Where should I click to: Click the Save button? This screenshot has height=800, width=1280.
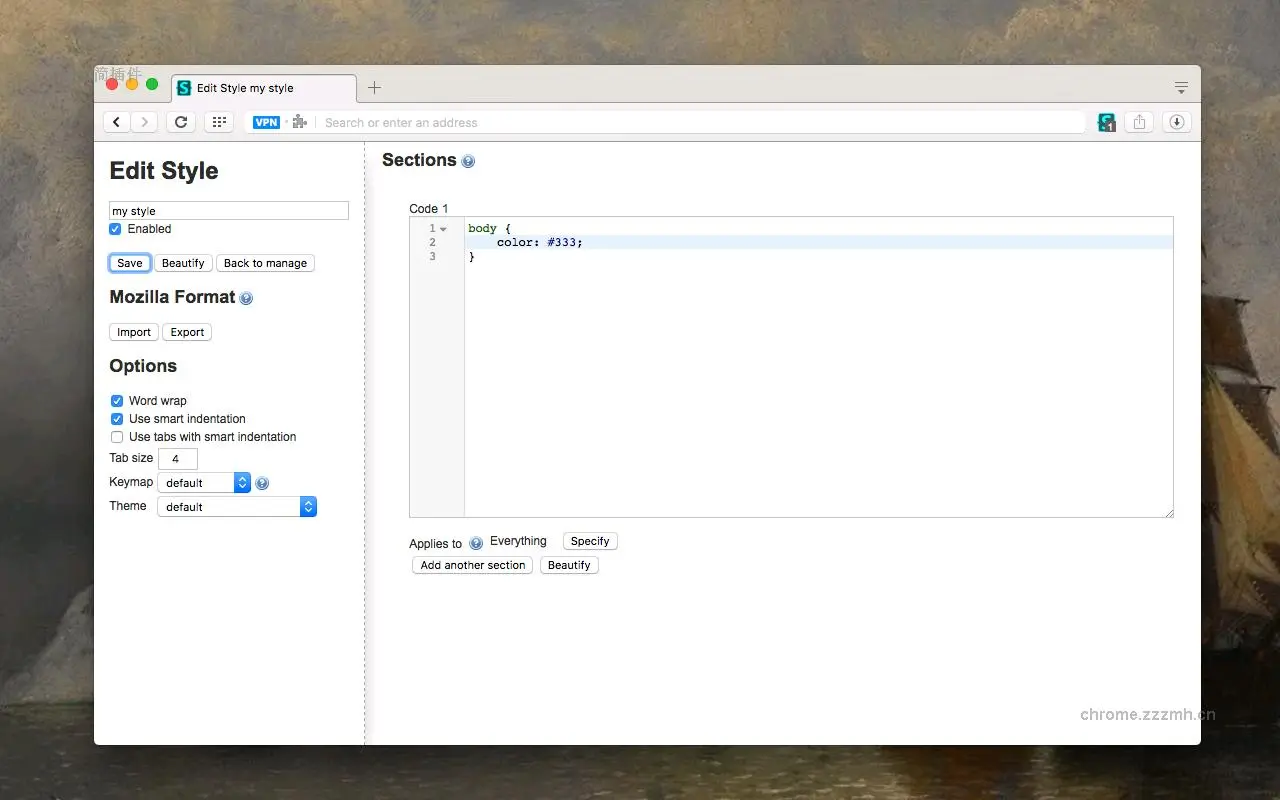tap(130, 263)
